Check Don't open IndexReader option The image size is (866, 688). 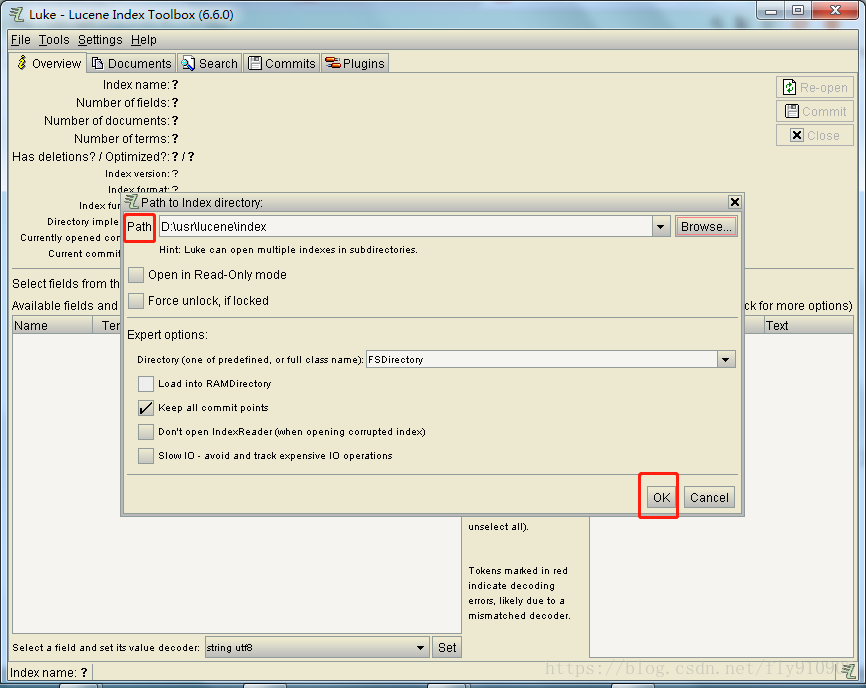click(146, 431)
